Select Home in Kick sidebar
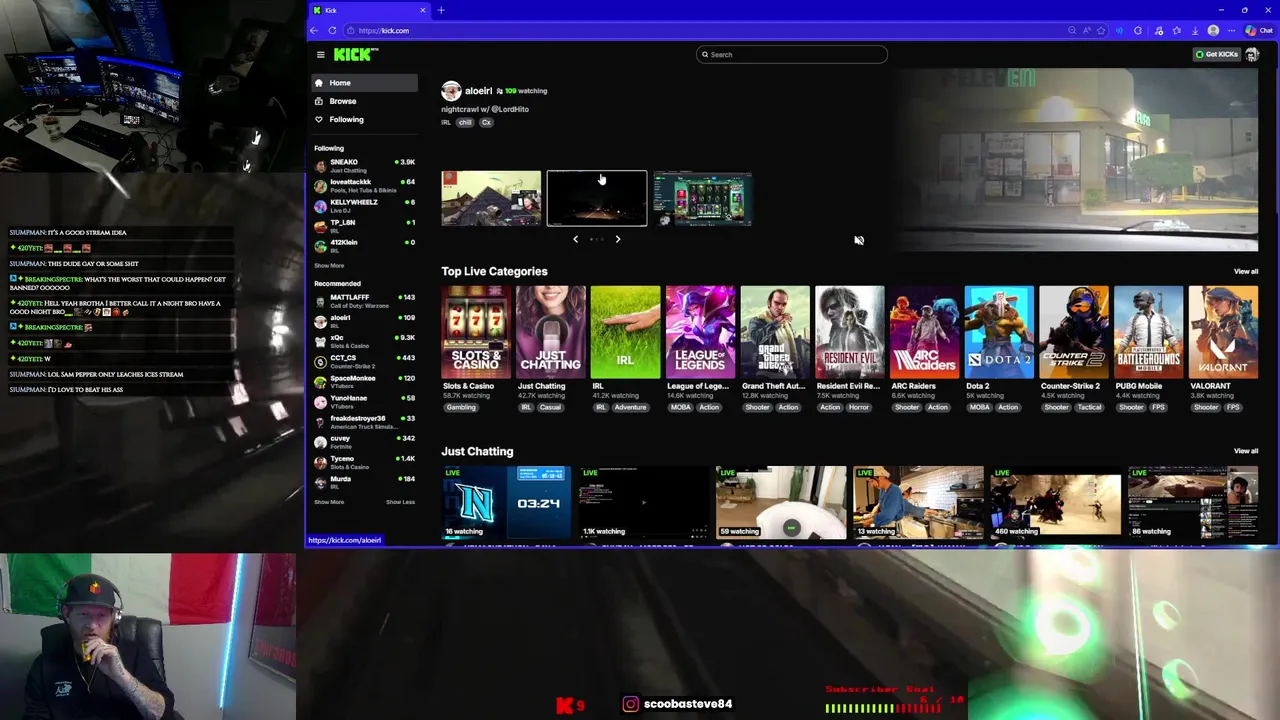This screenshot has height=720, width=1280. point(364,83)
